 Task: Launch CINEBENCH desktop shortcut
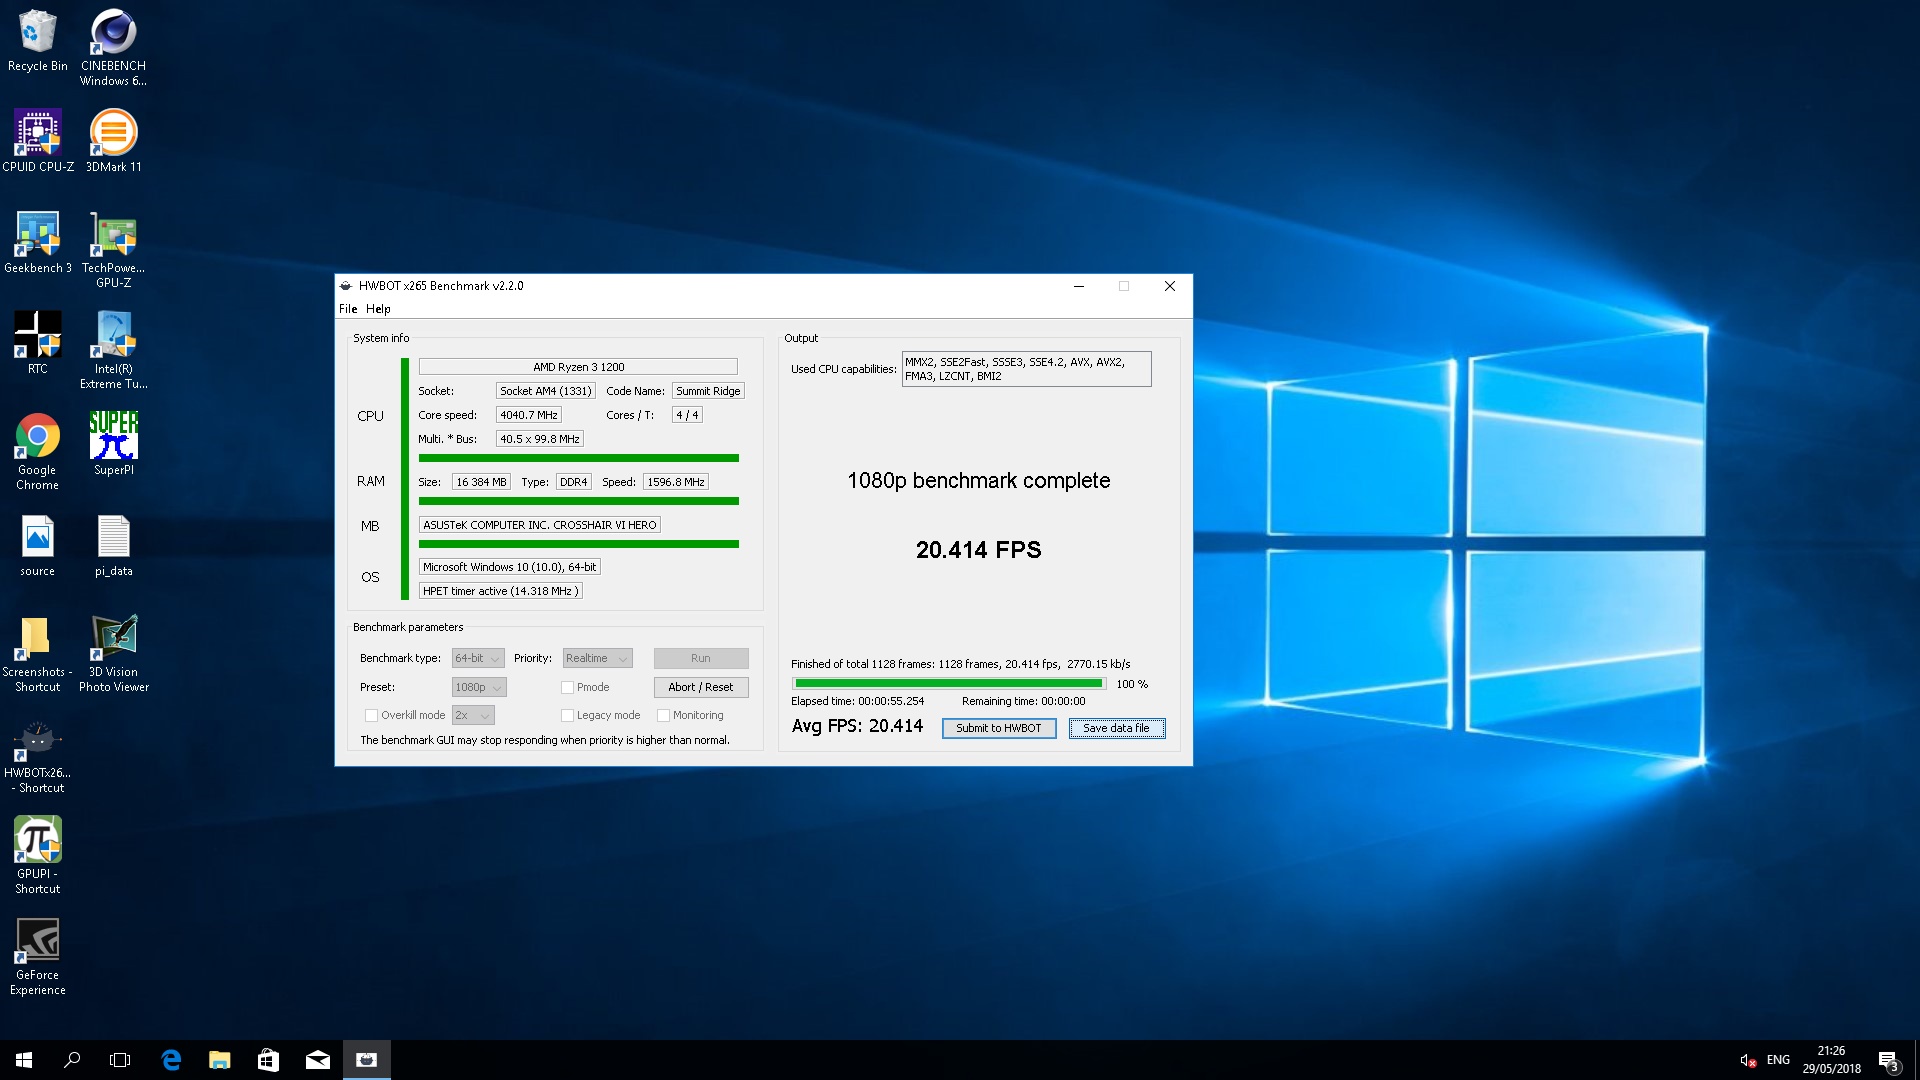point(113,47)
